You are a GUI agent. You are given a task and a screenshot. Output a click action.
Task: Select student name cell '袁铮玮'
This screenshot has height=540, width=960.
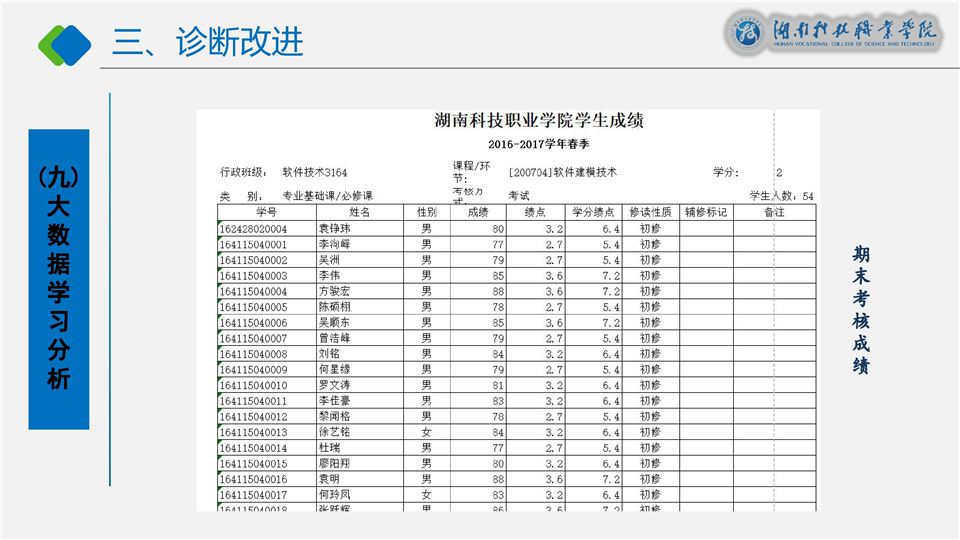[x=335, y=229]
